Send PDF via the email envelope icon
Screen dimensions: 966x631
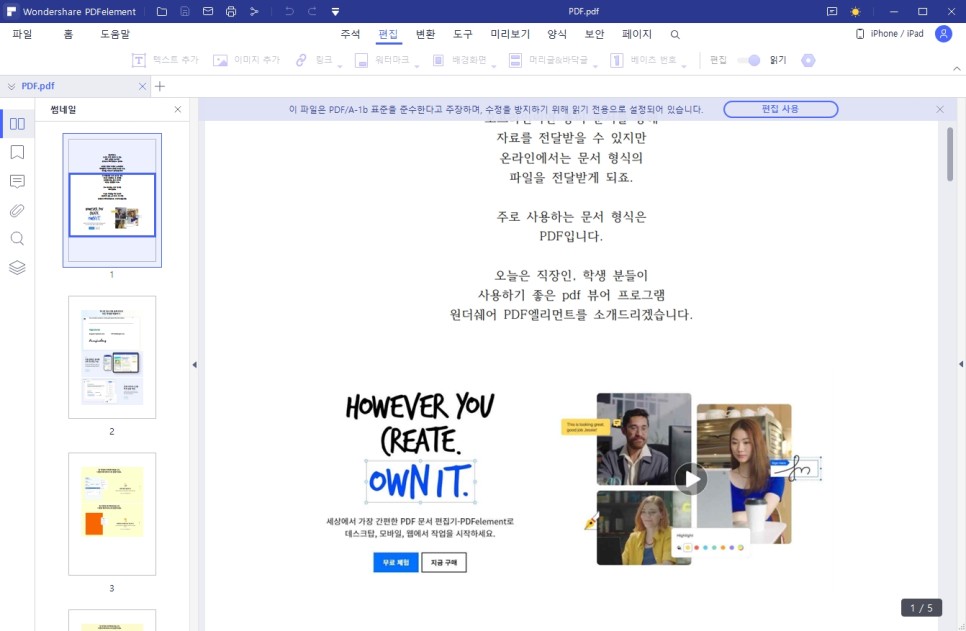coord(208,11)
